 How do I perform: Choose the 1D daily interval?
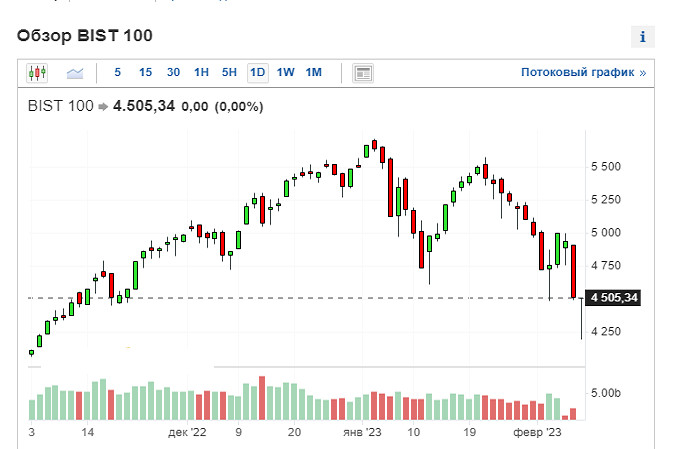pyautogui.click(x=257, y=73)
